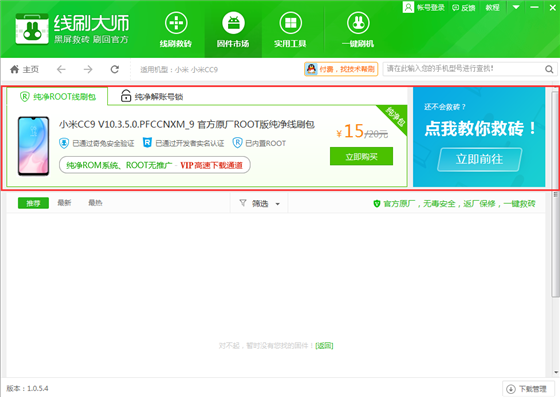Click the search magnifier icon

coord(549,69)
